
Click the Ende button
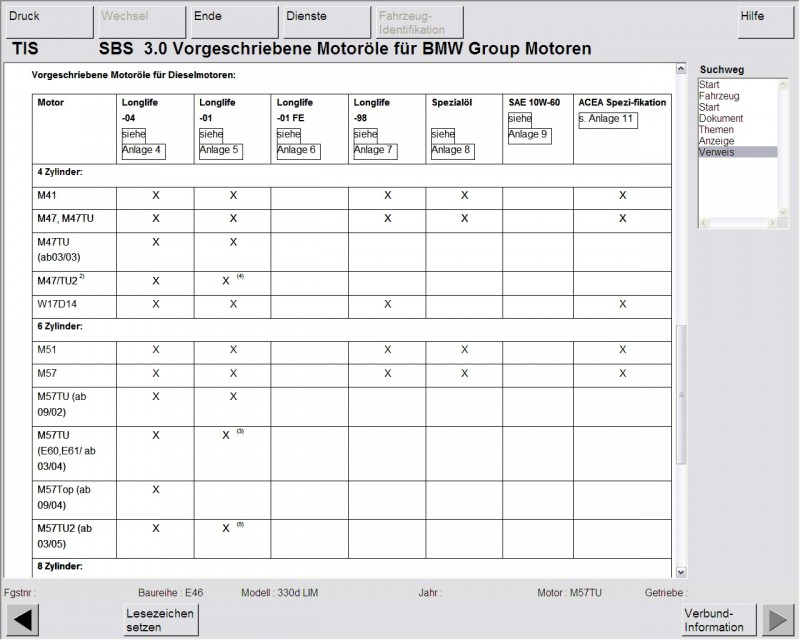[235, 22]
